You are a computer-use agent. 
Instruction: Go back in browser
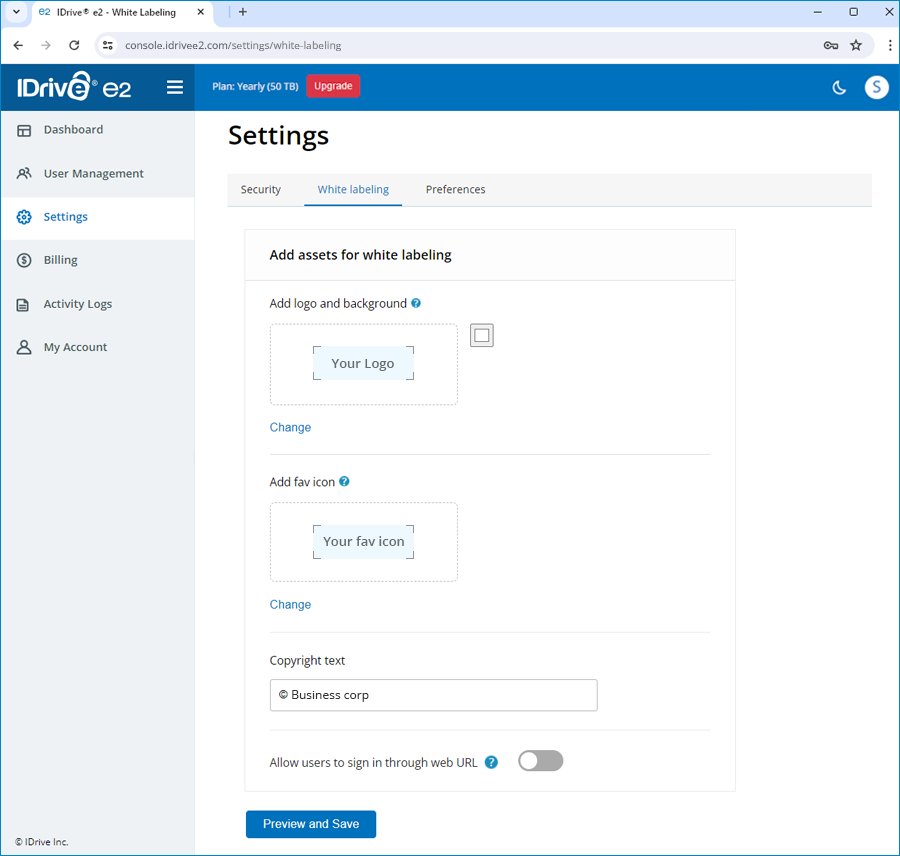[x=18, y=45]
